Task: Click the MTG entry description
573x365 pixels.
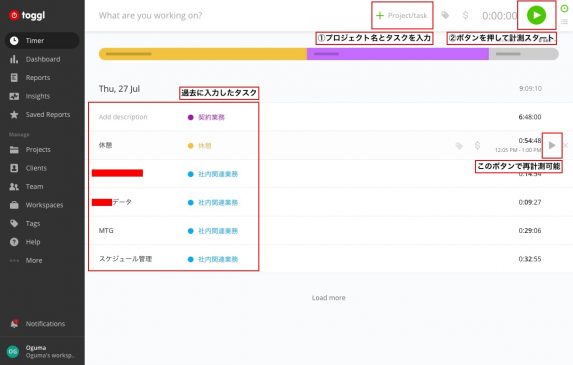Action: pos(106,231)
